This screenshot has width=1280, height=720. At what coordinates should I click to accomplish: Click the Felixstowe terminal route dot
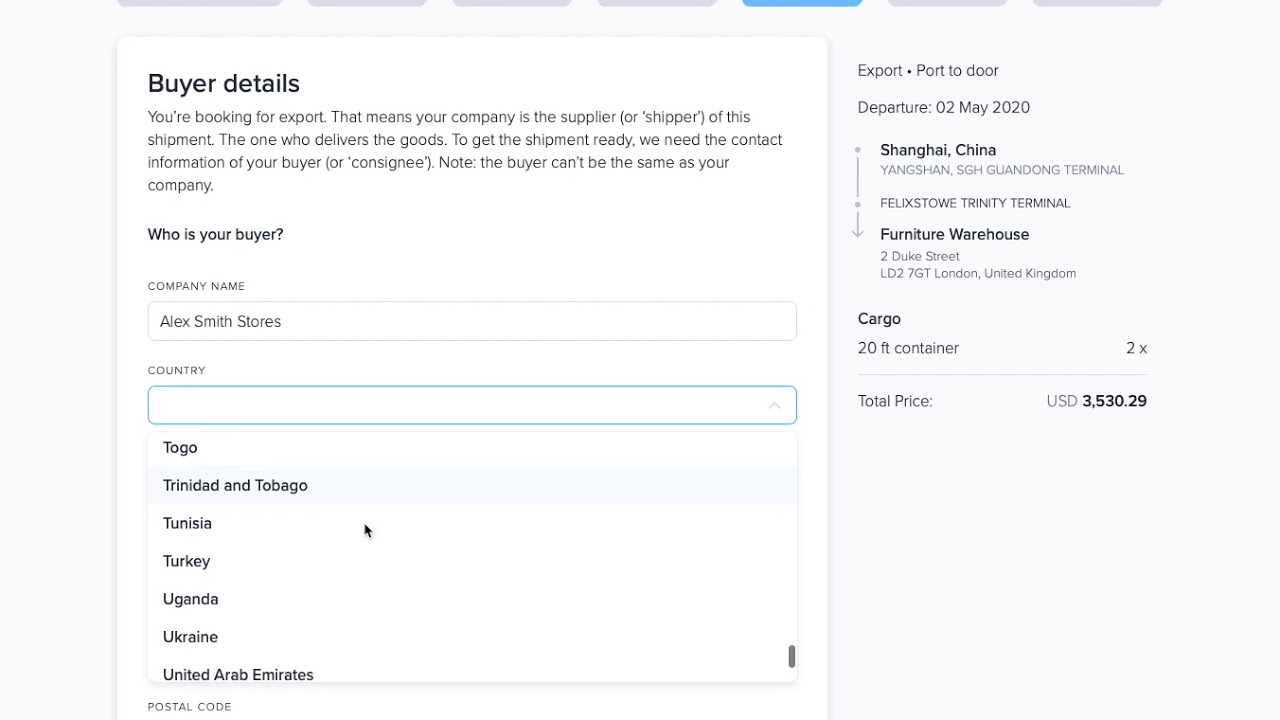coord(857,204)
